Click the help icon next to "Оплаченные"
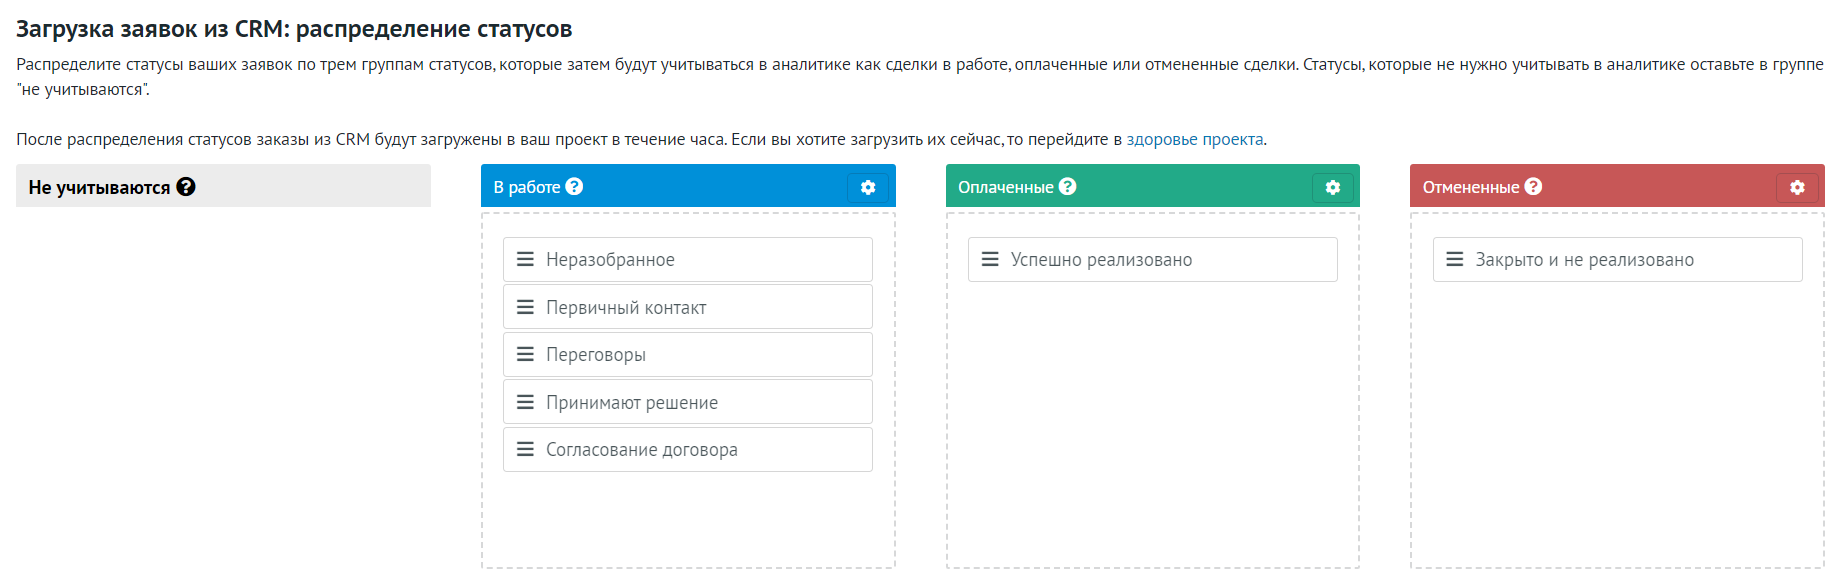The height and width of the screenshot is (582, 1842). coord(1066,186)
